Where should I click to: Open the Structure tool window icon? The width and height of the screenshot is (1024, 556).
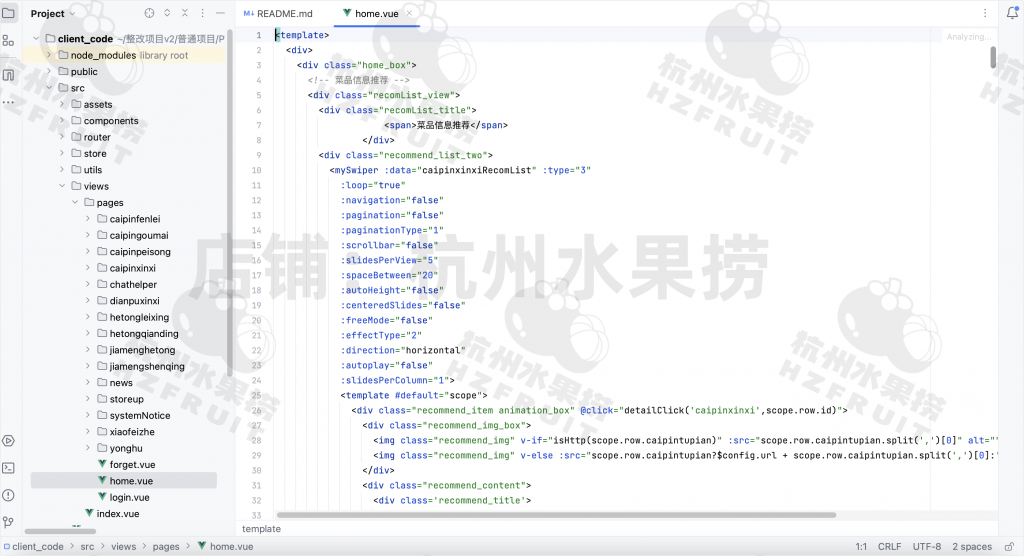click(8, 40)
